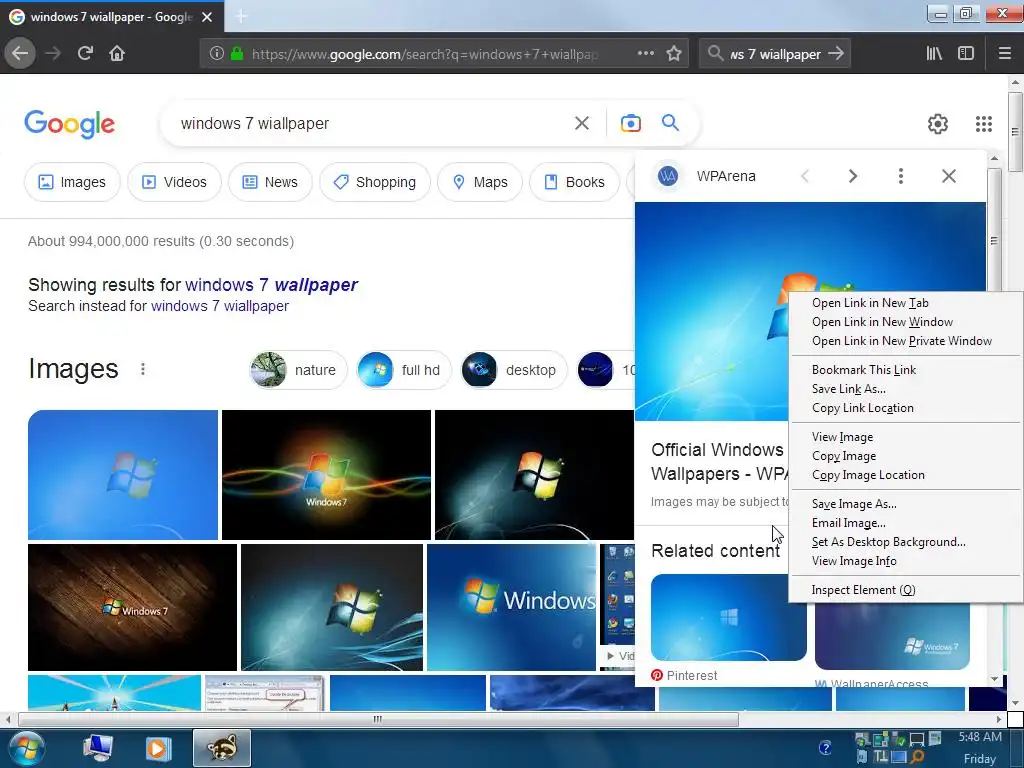Image resolution: width=1024 pixels, height=768 pixels.
Task: Open the site information icon in the address bar
Action: 217,53
